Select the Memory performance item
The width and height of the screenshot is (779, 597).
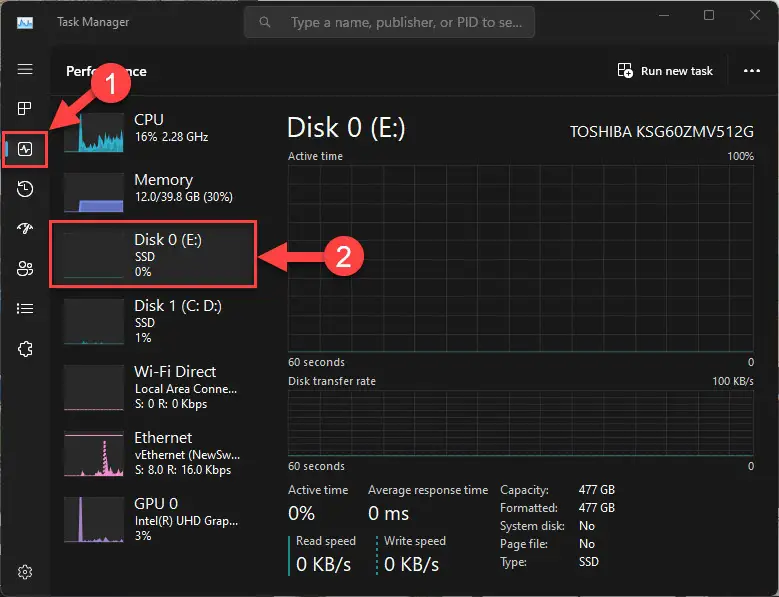tap(153, 192)
